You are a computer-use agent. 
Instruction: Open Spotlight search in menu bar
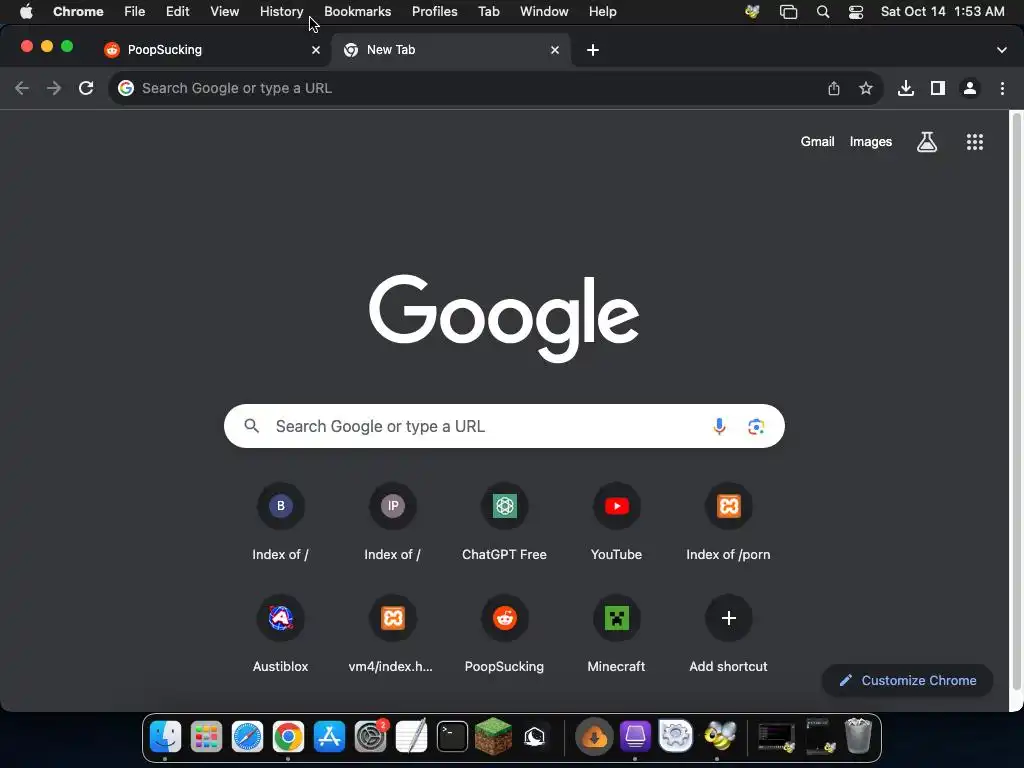tap(823, 12)
